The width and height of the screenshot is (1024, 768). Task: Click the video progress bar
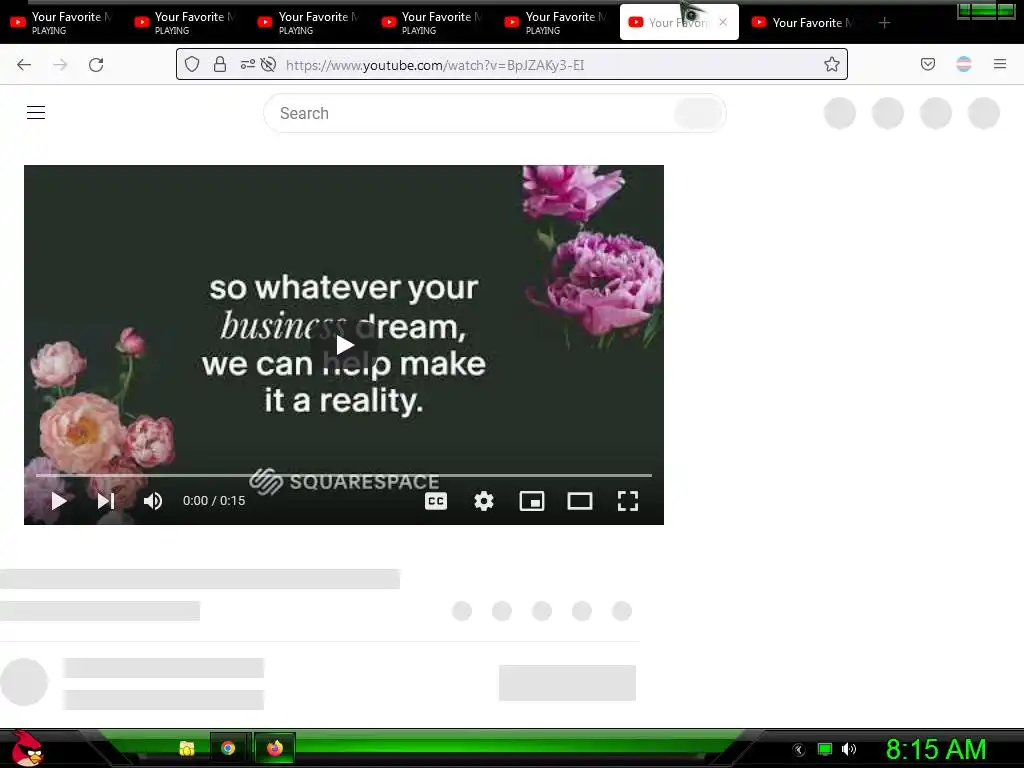[x=344, y=475]
